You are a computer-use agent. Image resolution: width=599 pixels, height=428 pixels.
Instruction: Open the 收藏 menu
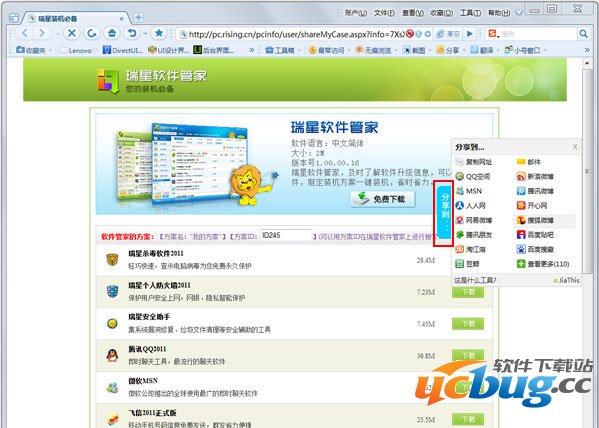[442, 13]
